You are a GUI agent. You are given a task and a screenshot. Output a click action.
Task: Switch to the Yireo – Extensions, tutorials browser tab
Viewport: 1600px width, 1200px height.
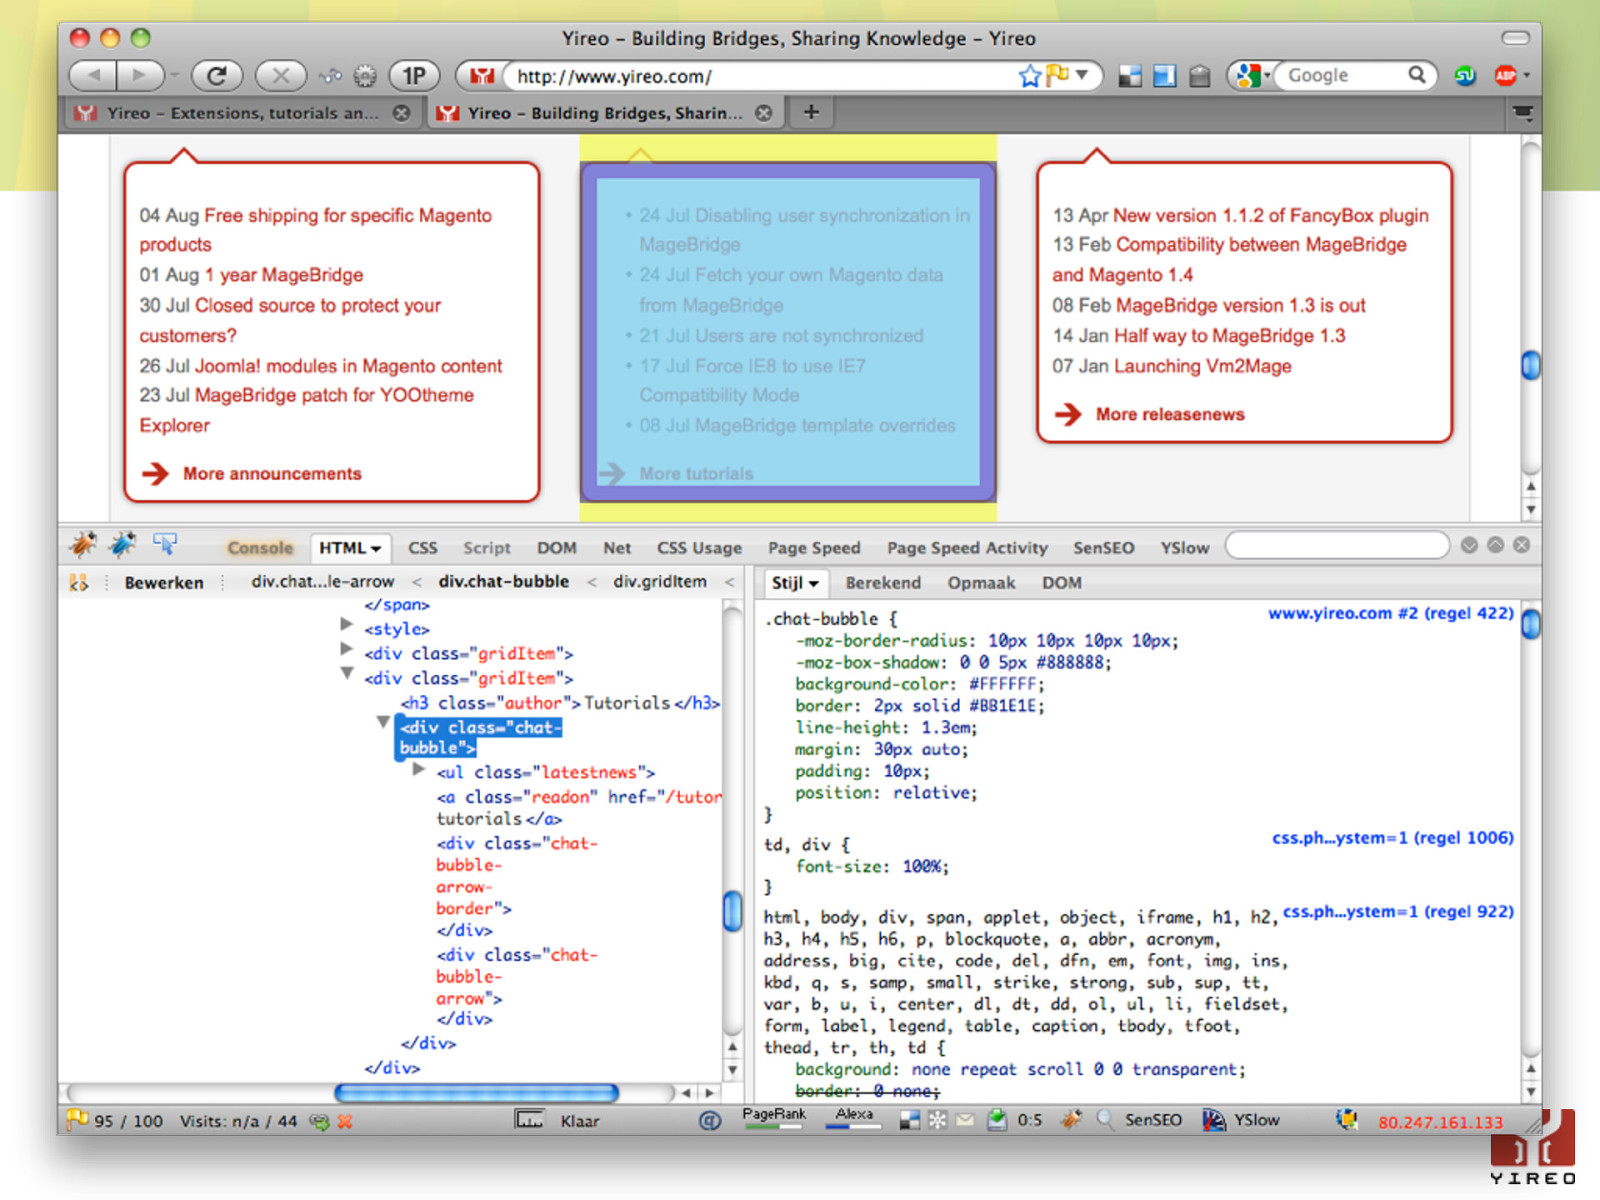point(243,113)
